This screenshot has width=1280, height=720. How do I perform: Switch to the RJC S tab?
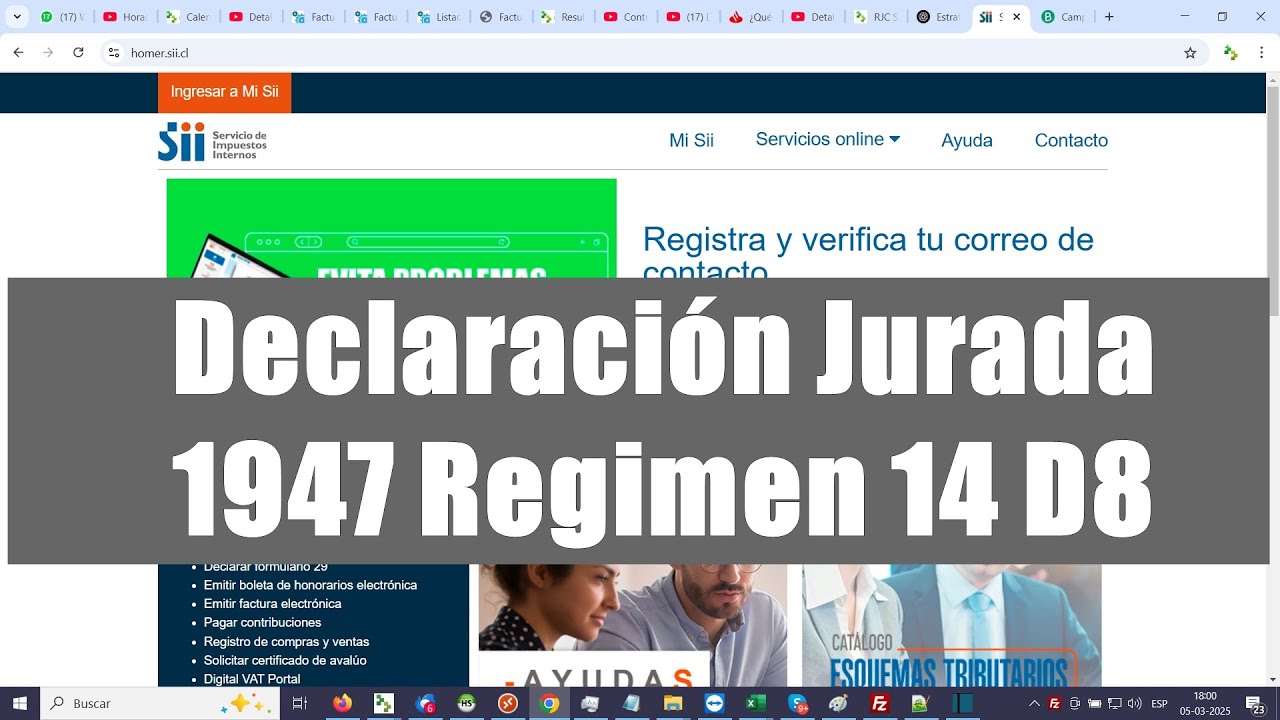[875, 17]
